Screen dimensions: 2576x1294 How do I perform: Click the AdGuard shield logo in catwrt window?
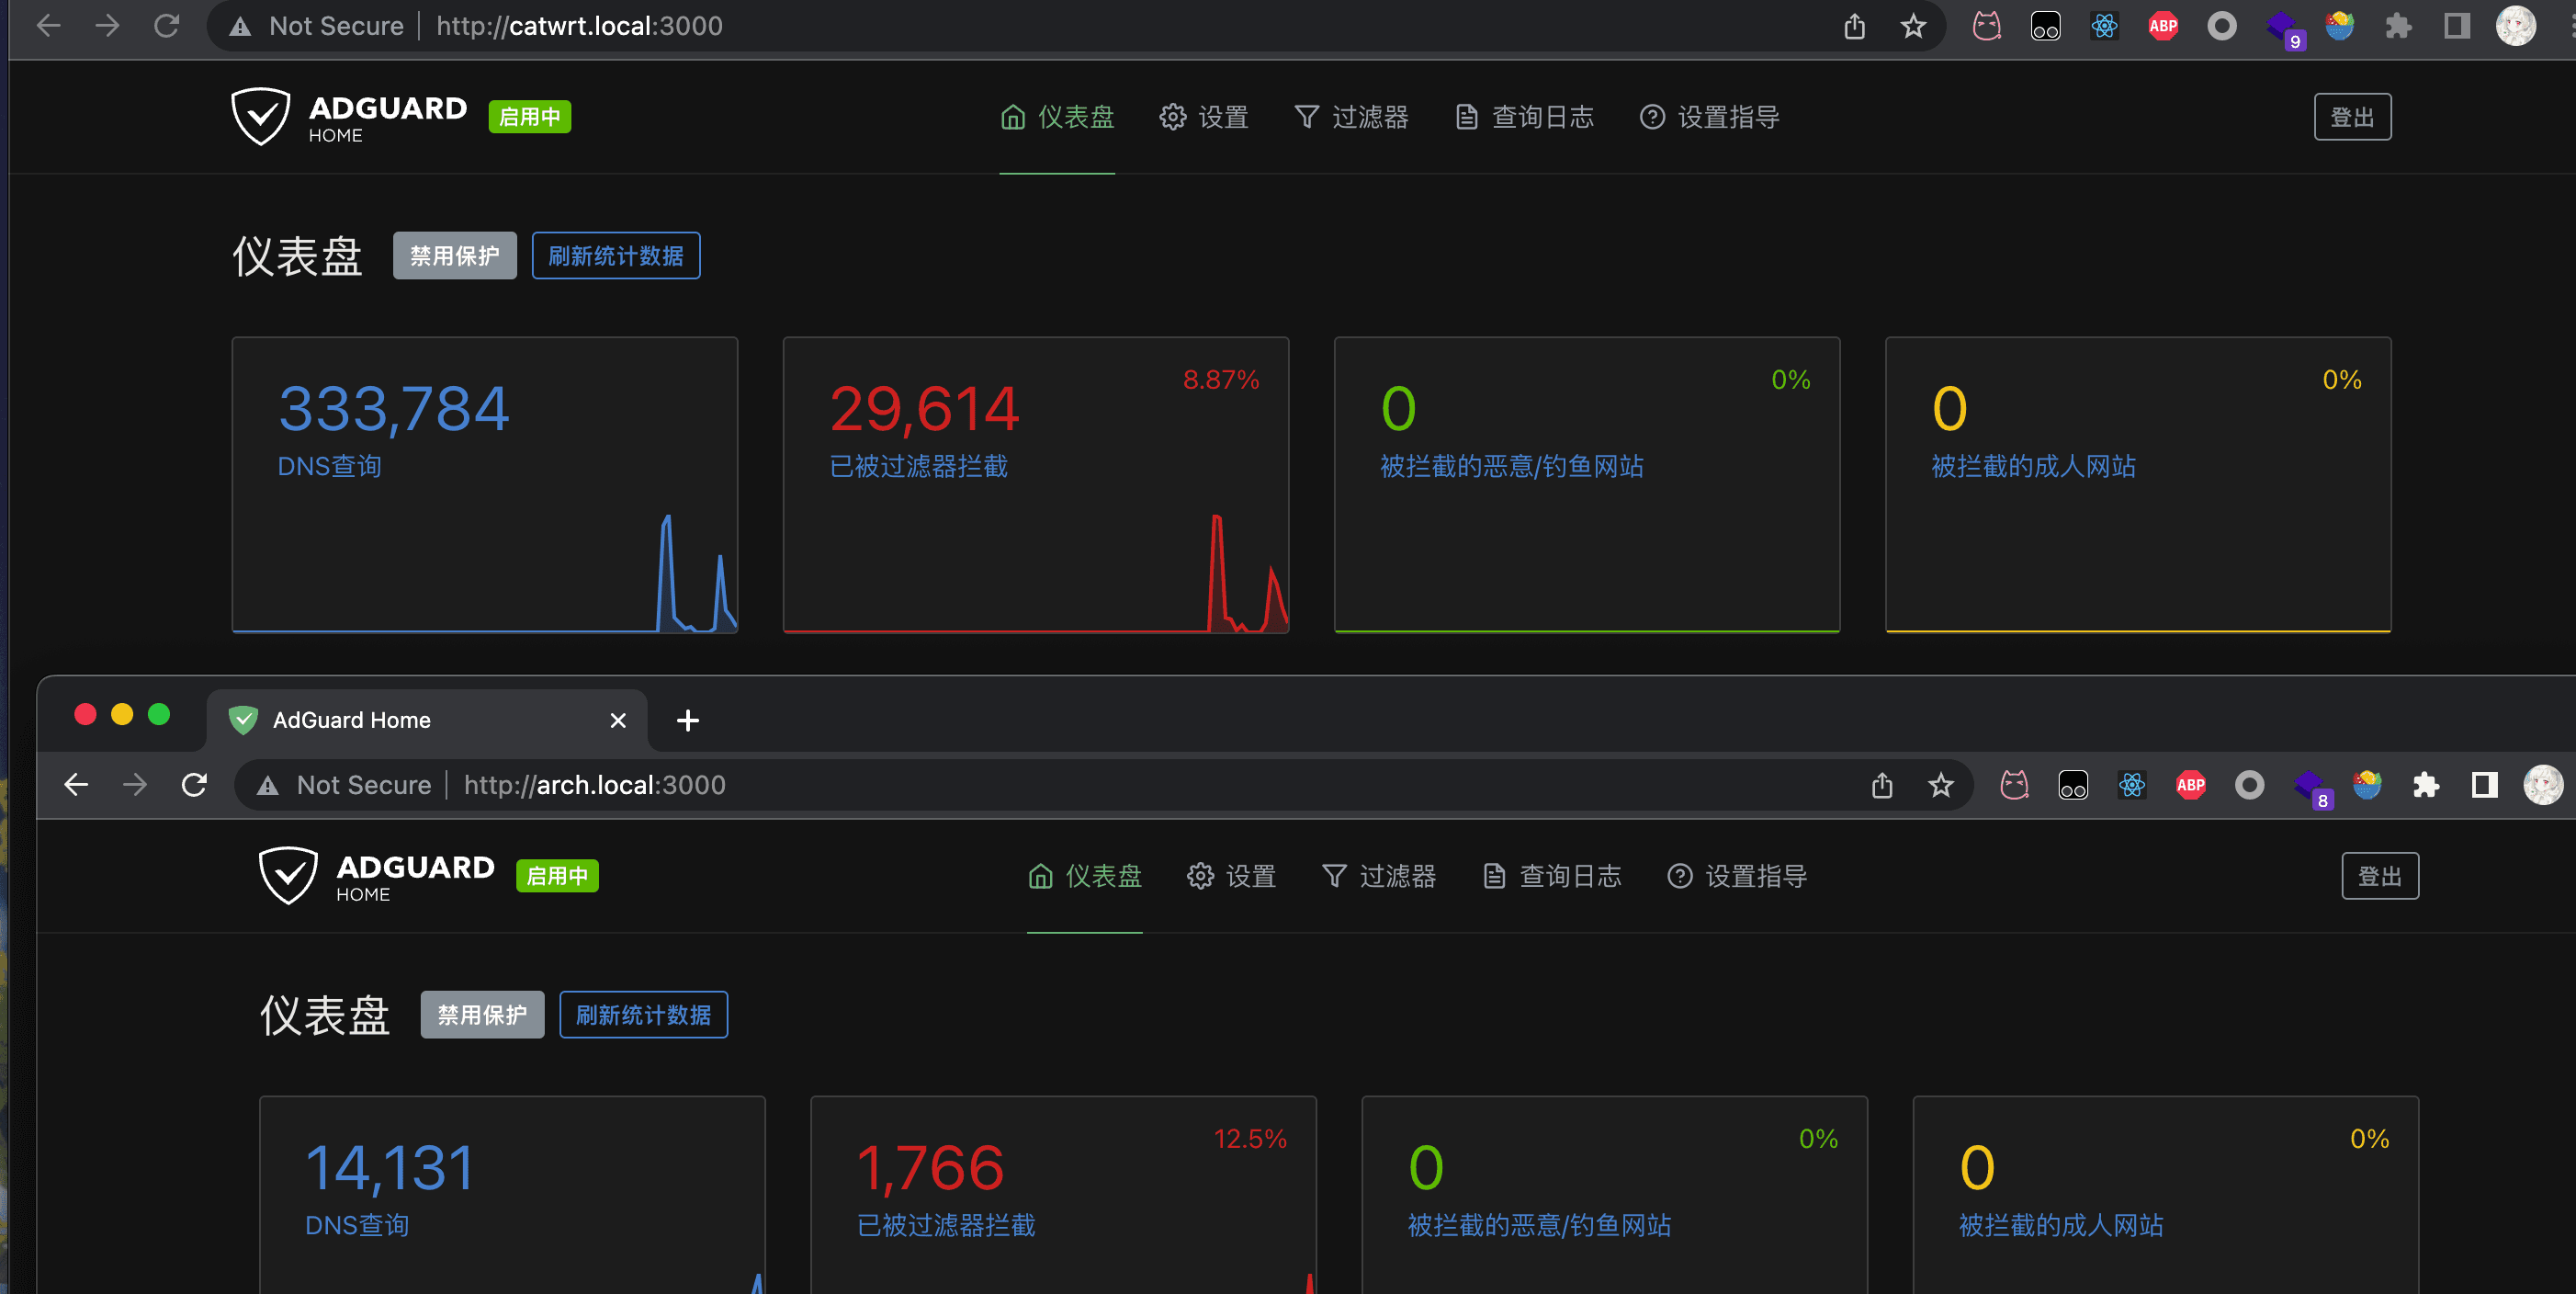coord(261,116)
